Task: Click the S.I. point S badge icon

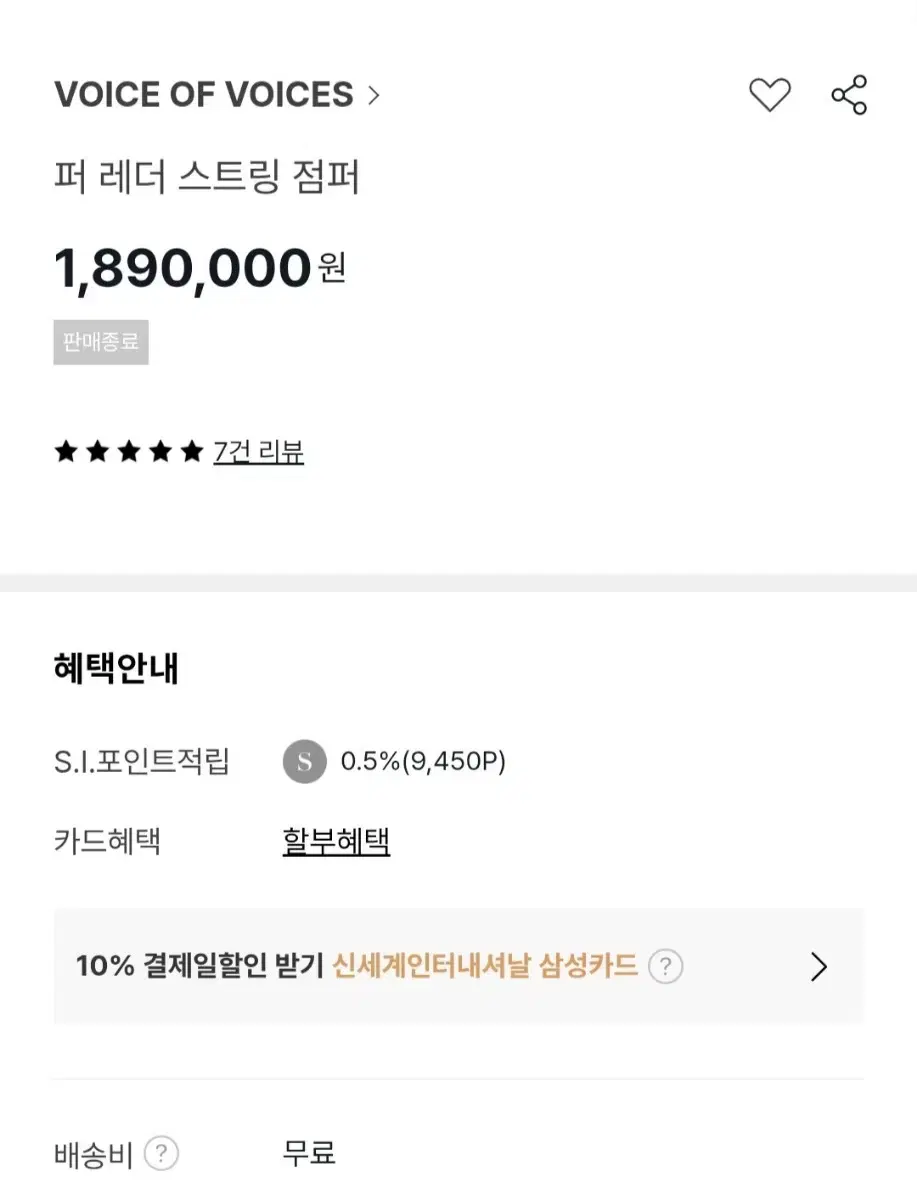Action: coord(304,762)
